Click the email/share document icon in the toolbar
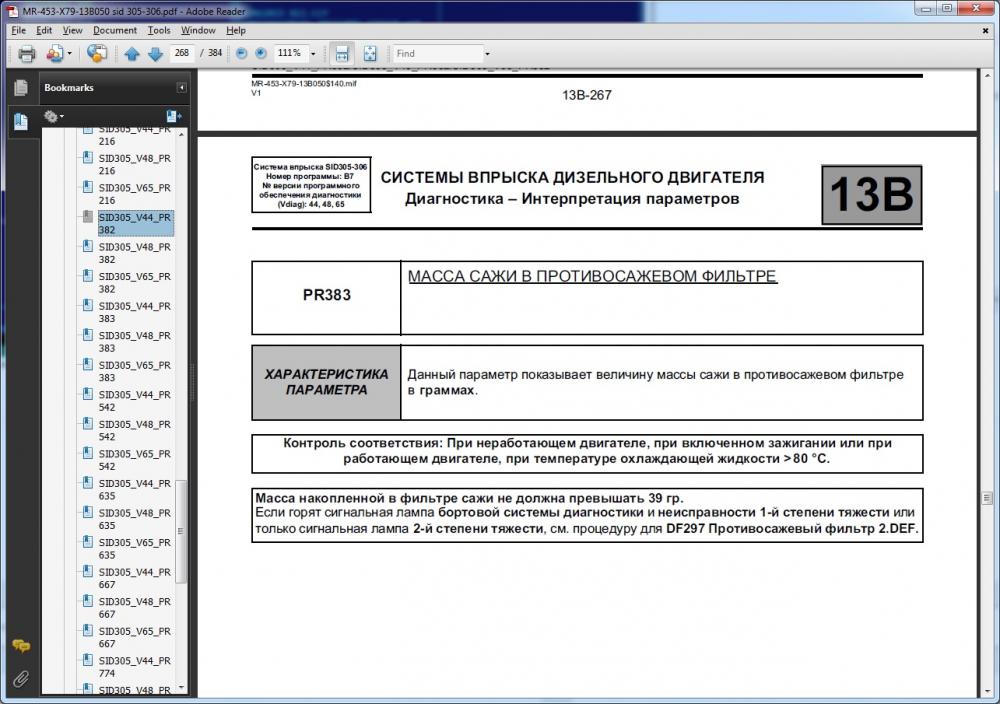Image resolution: width=1000 pixels, height=704 pixels. (x=54, y=54)
